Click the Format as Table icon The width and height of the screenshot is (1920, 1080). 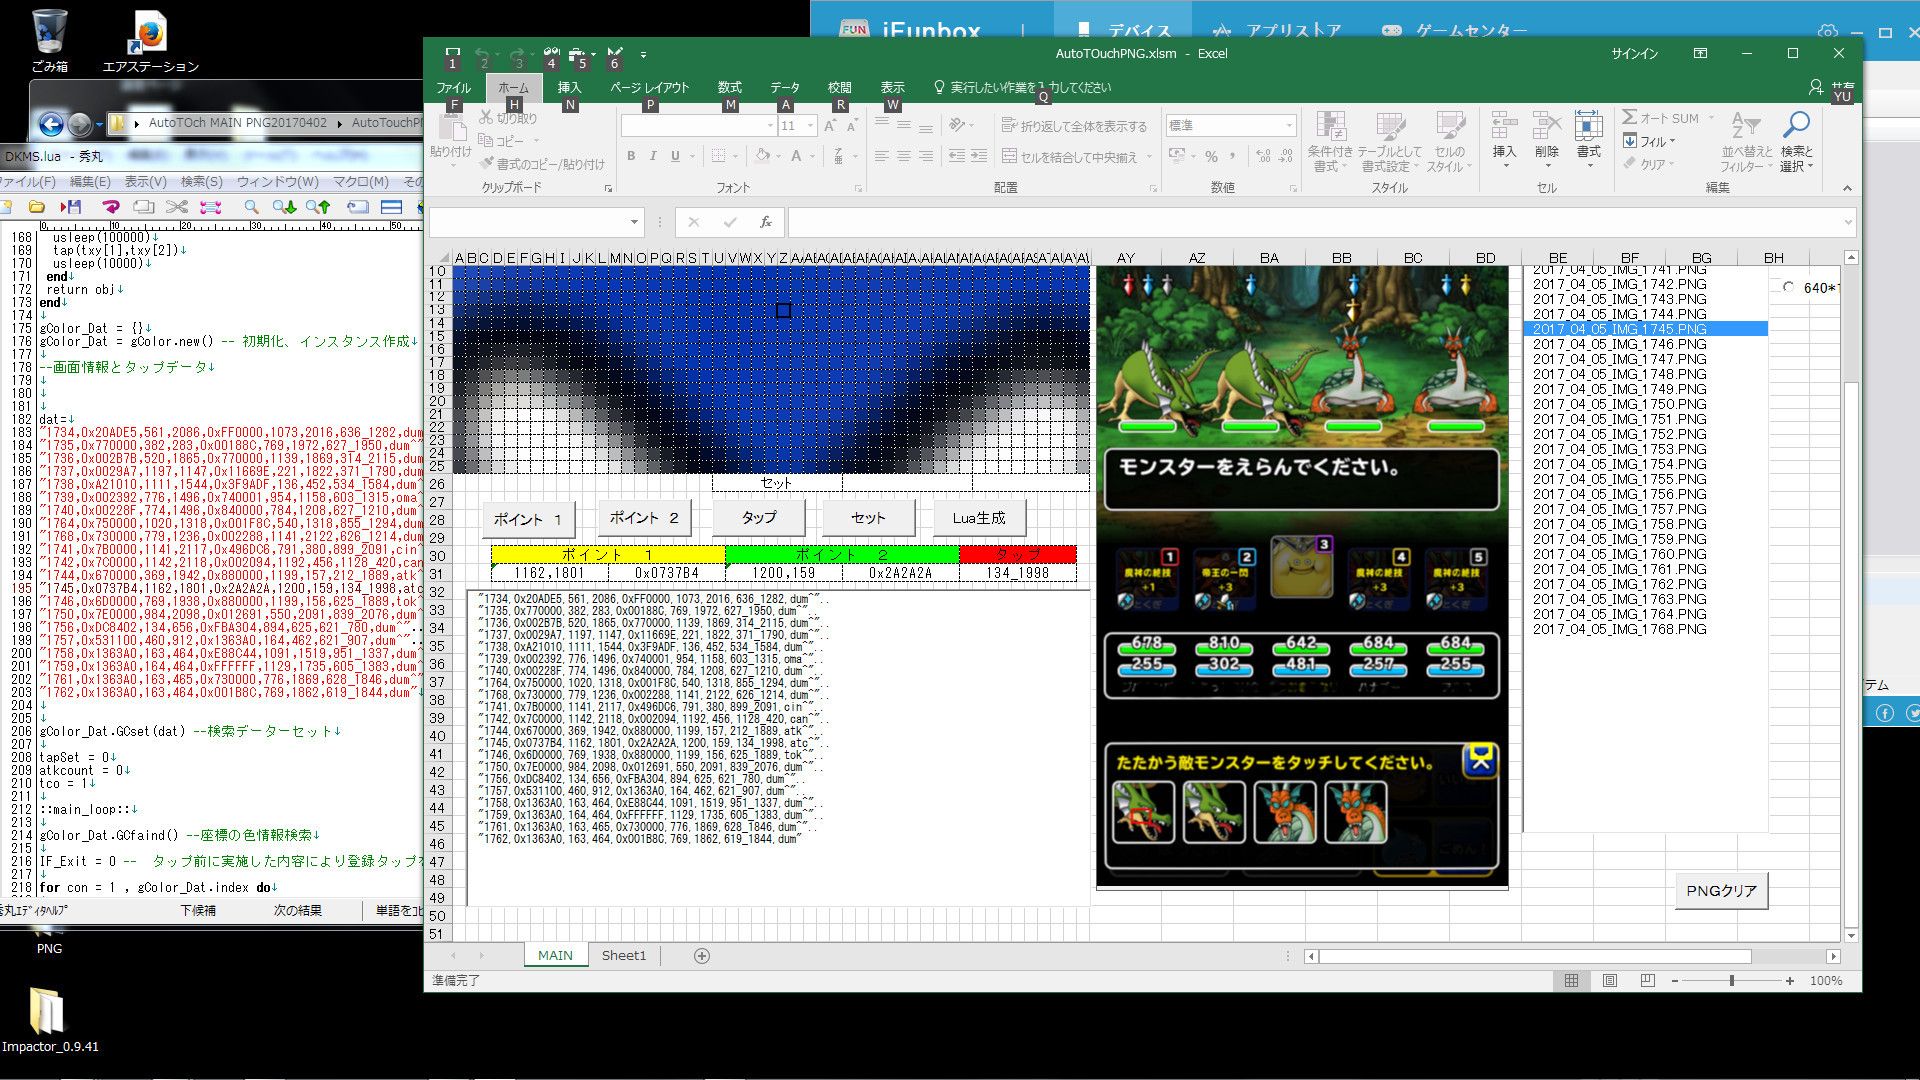(x=1391, y=127)
